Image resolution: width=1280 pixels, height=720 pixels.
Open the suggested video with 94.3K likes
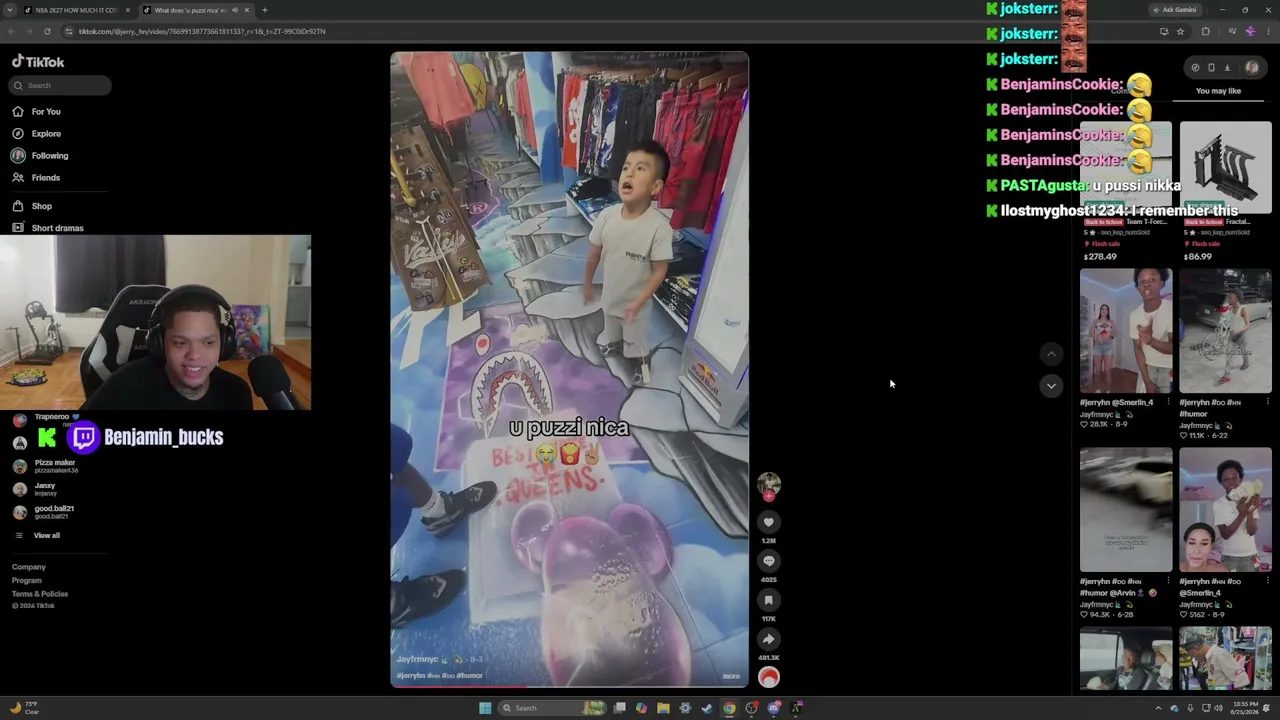(1126, 510)
